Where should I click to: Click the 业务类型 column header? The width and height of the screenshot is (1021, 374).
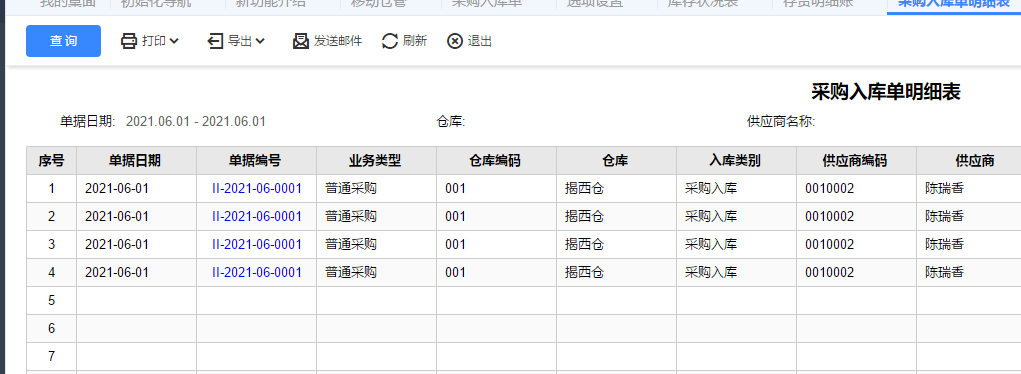pos(376,161)
